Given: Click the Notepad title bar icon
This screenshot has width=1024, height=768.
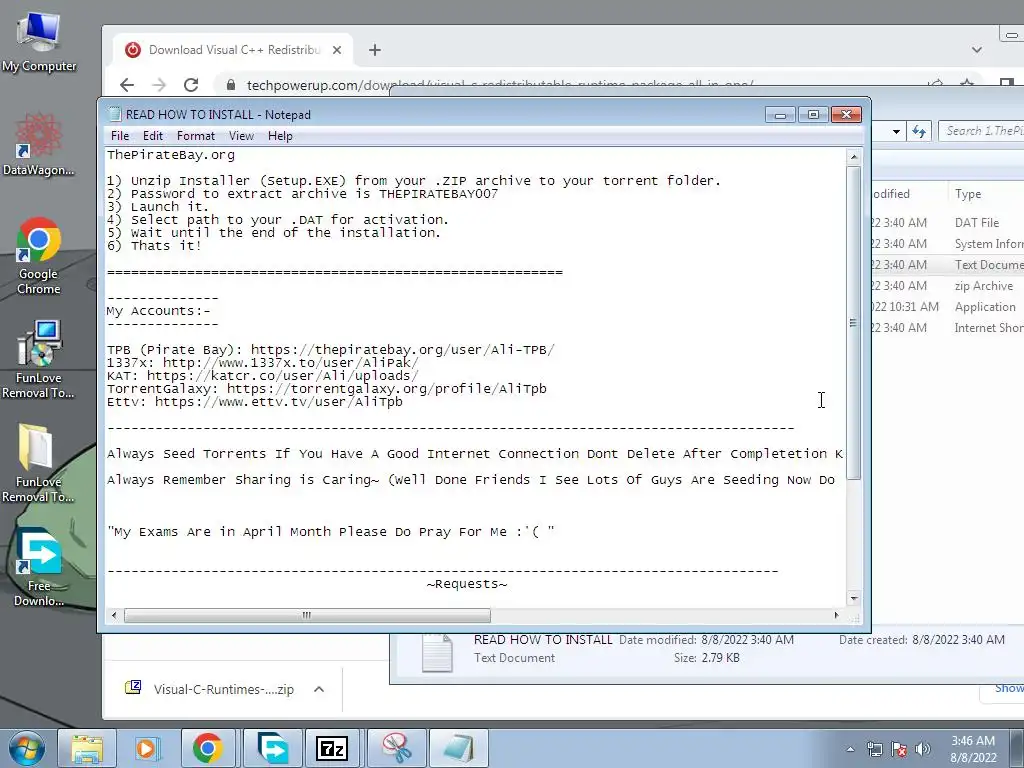Looking at the screenshot, I should 115,114.
